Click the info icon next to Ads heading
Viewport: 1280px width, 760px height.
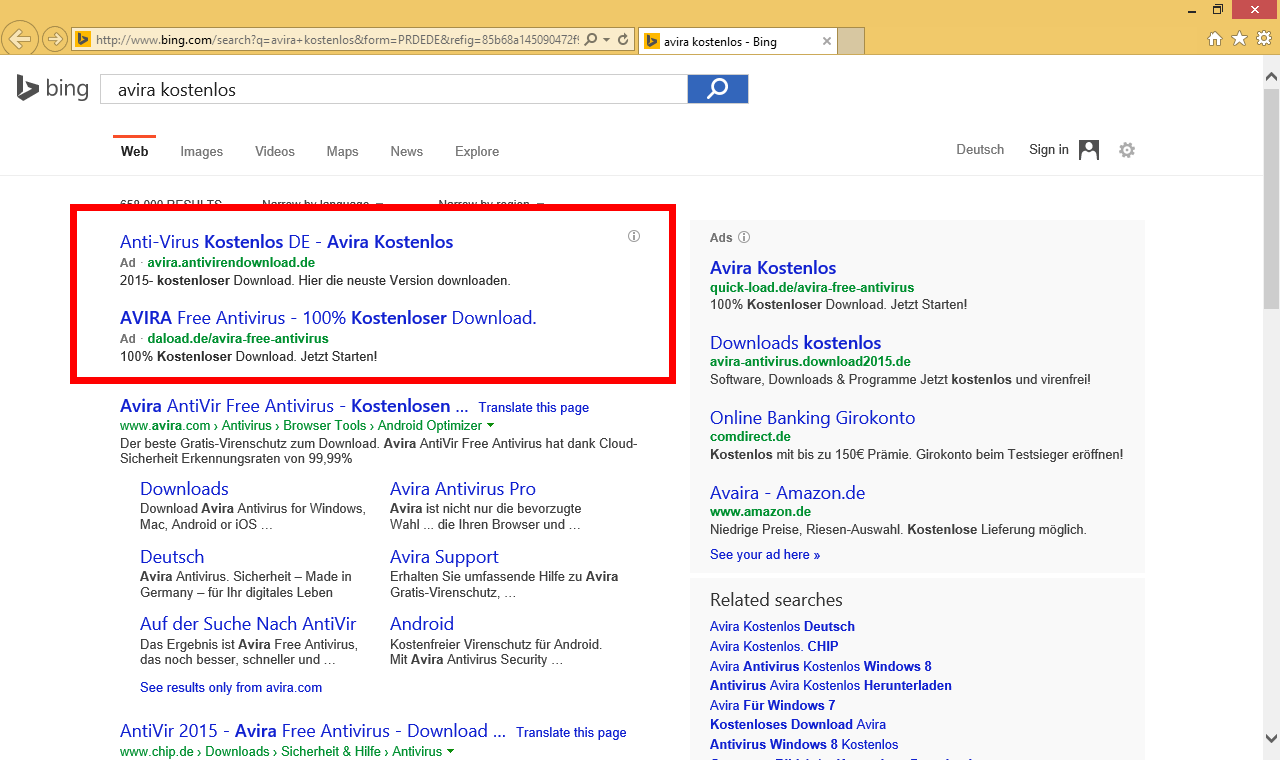744,238
